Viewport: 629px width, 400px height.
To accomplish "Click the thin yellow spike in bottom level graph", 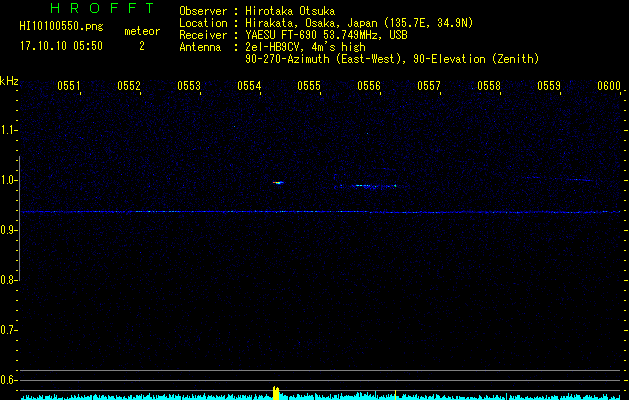I will pos(396,395).
